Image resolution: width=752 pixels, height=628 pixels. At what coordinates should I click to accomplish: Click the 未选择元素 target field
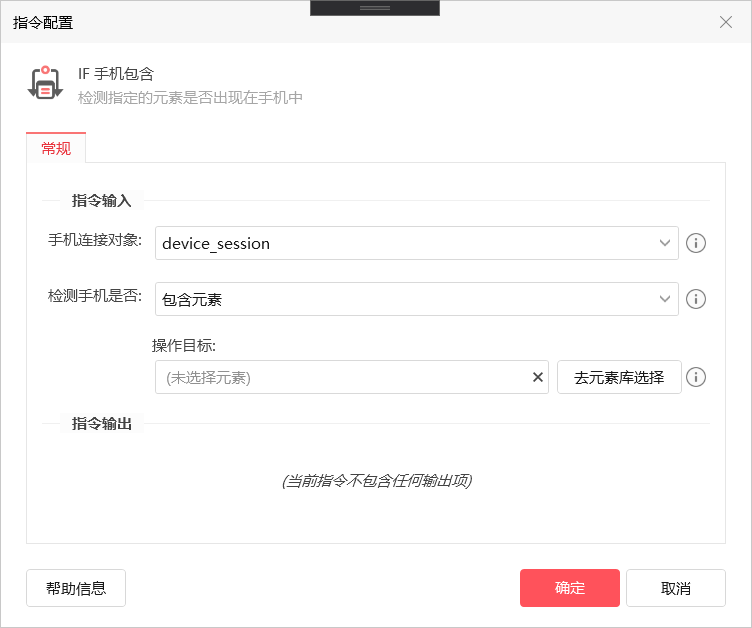point(352,378)
